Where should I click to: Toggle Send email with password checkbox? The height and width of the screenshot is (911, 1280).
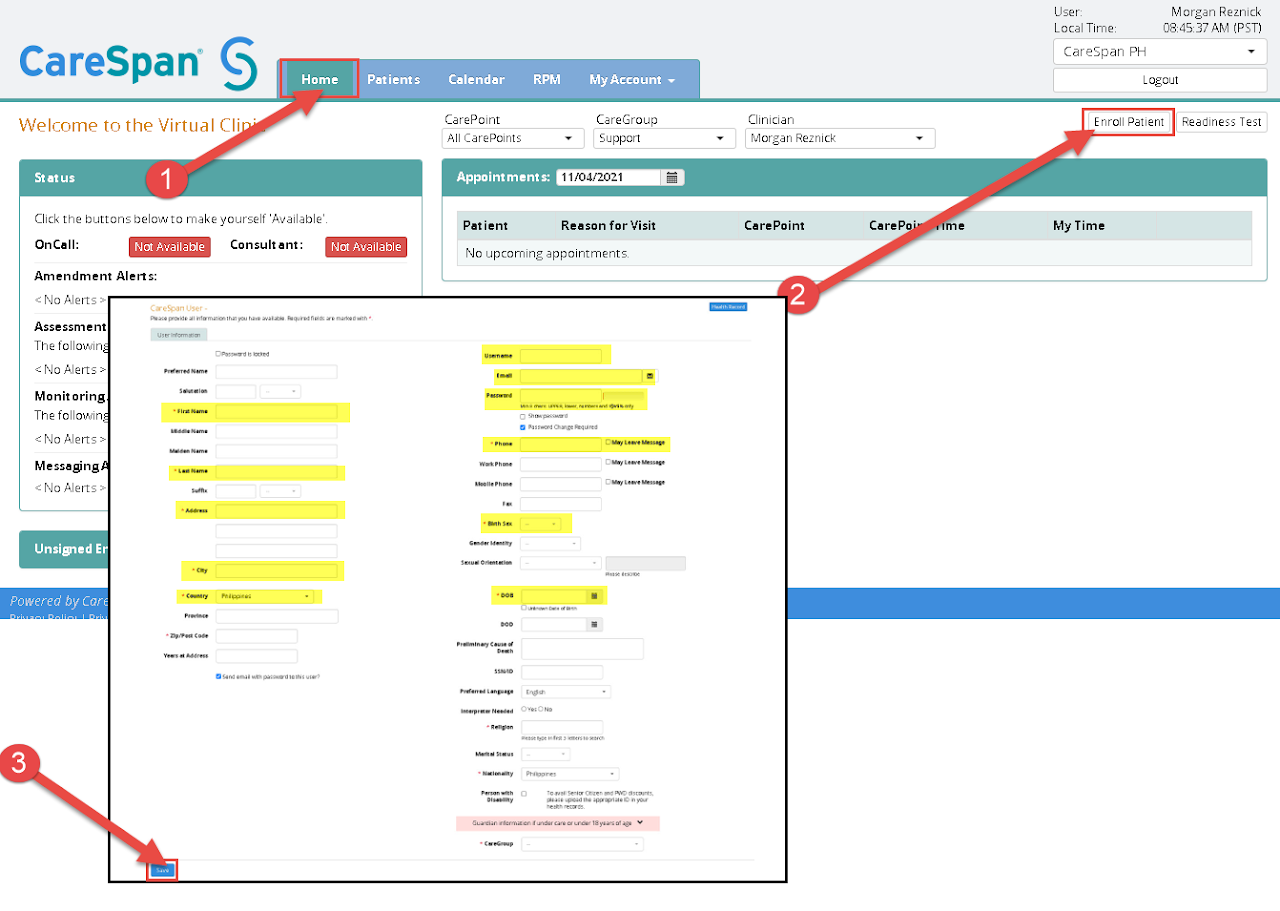pyautogui.click(x=219, y=676)
